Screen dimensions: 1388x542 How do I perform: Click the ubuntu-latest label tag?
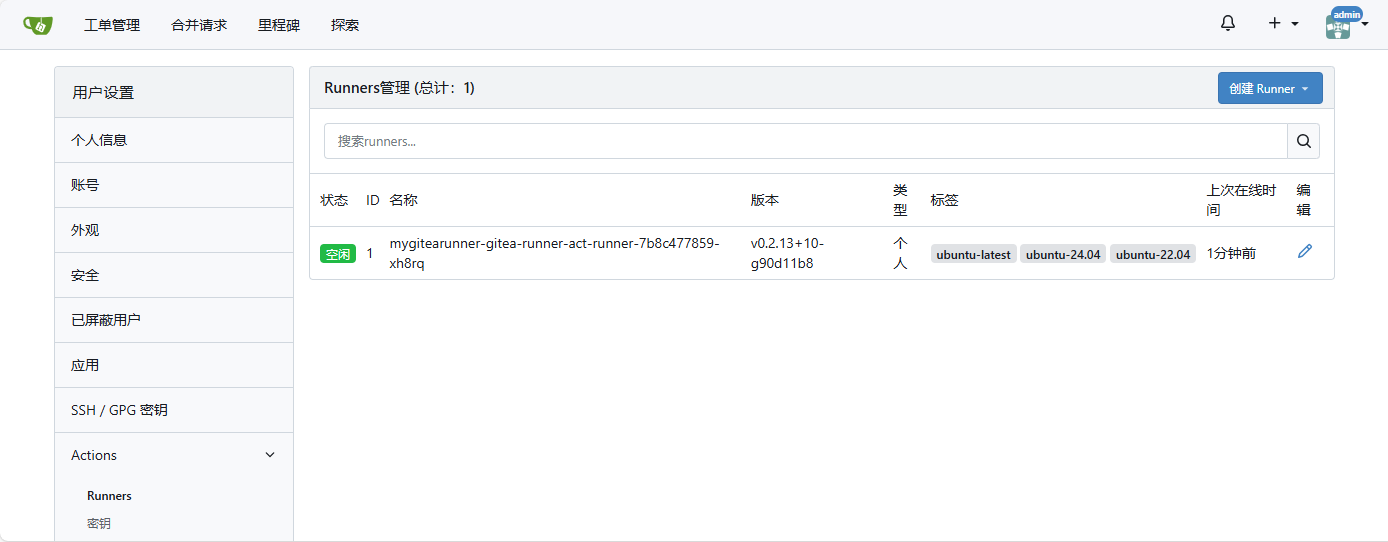(x=973, y=254)
